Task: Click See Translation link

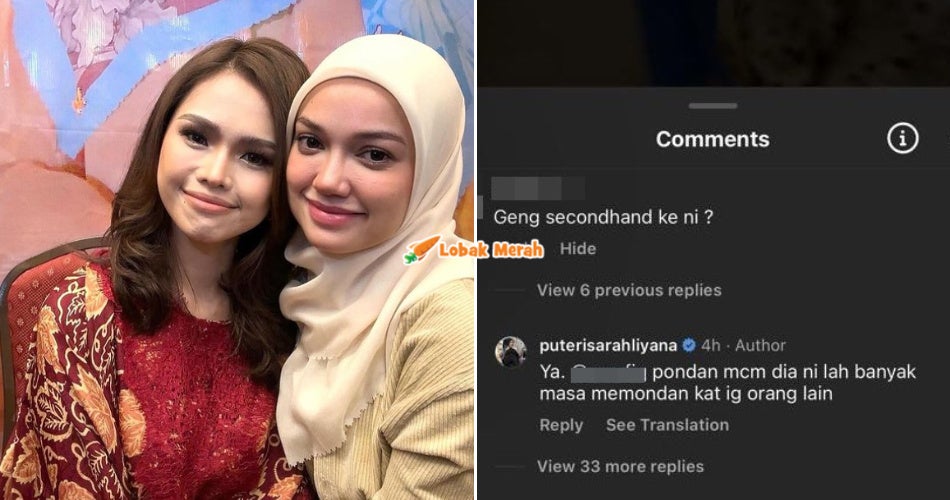Action: coord(667,425)
